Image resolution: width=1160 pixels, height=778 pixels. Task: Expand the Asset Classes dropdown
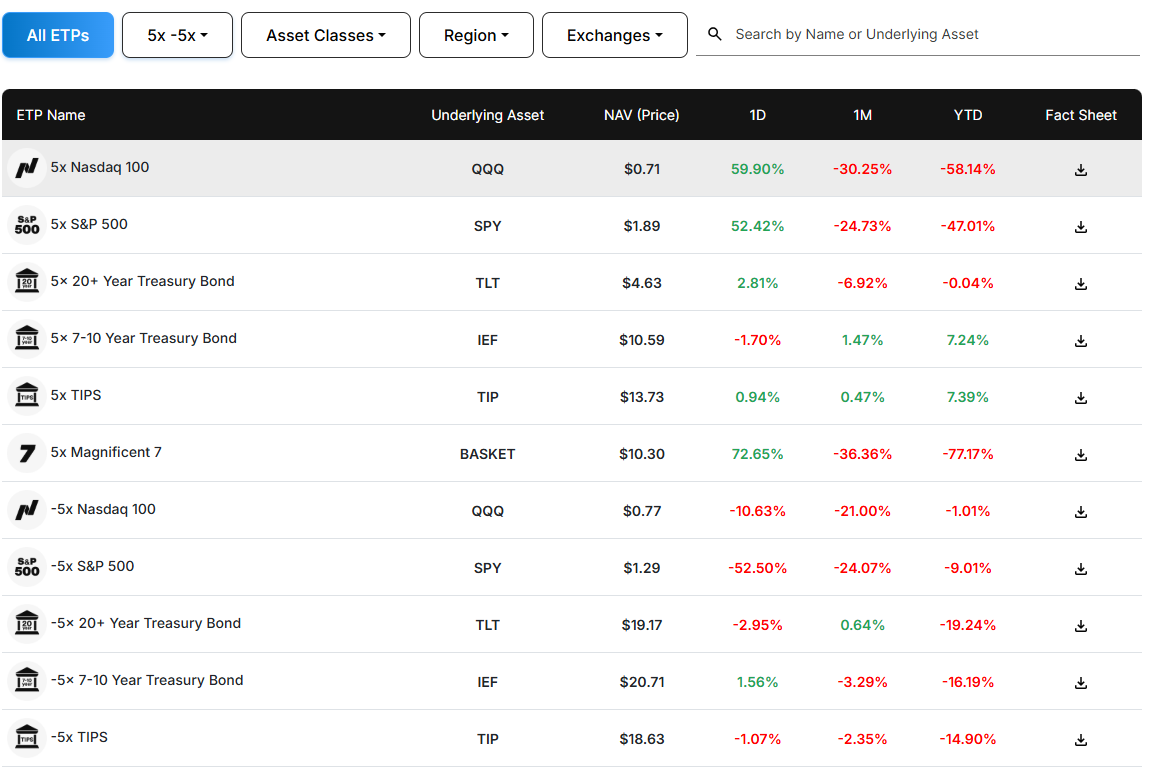pos(326,35)
